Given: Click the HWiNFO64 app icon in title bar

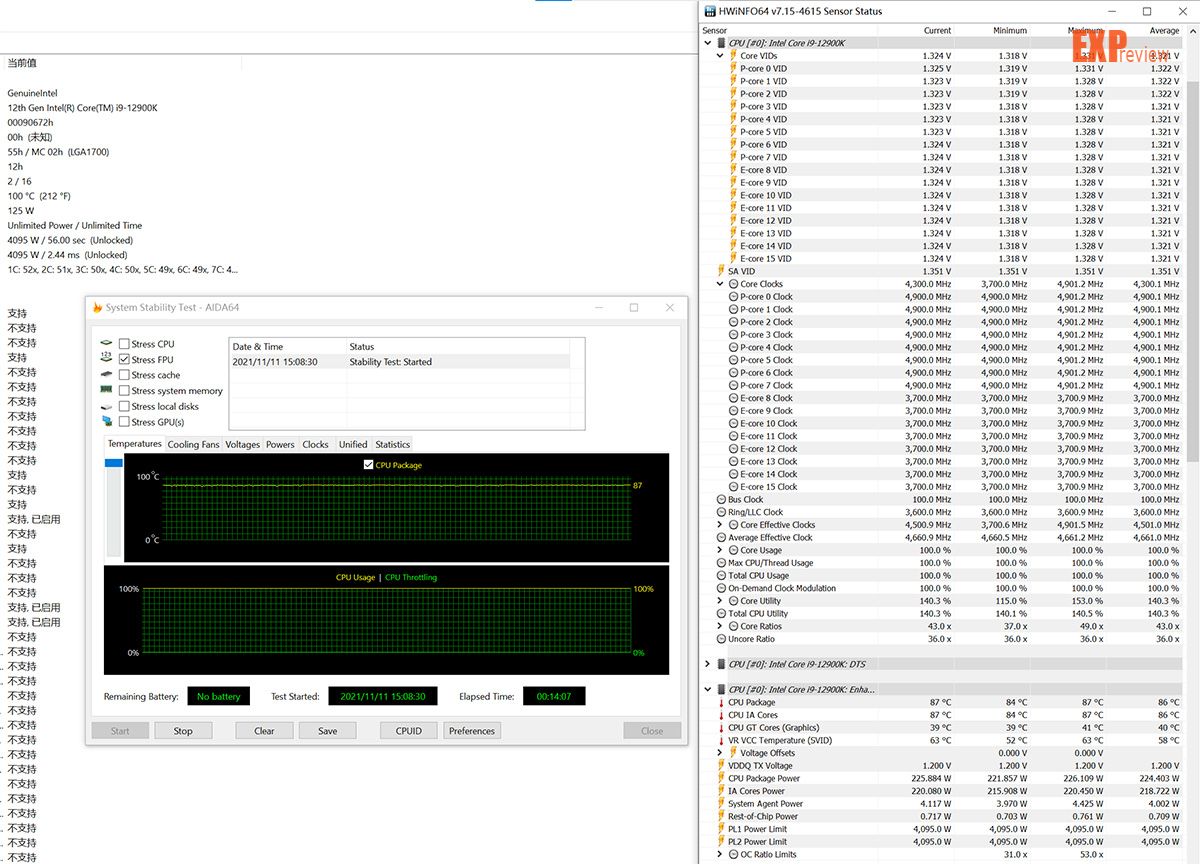Looking at the screenshot, I should pos(710,11).
